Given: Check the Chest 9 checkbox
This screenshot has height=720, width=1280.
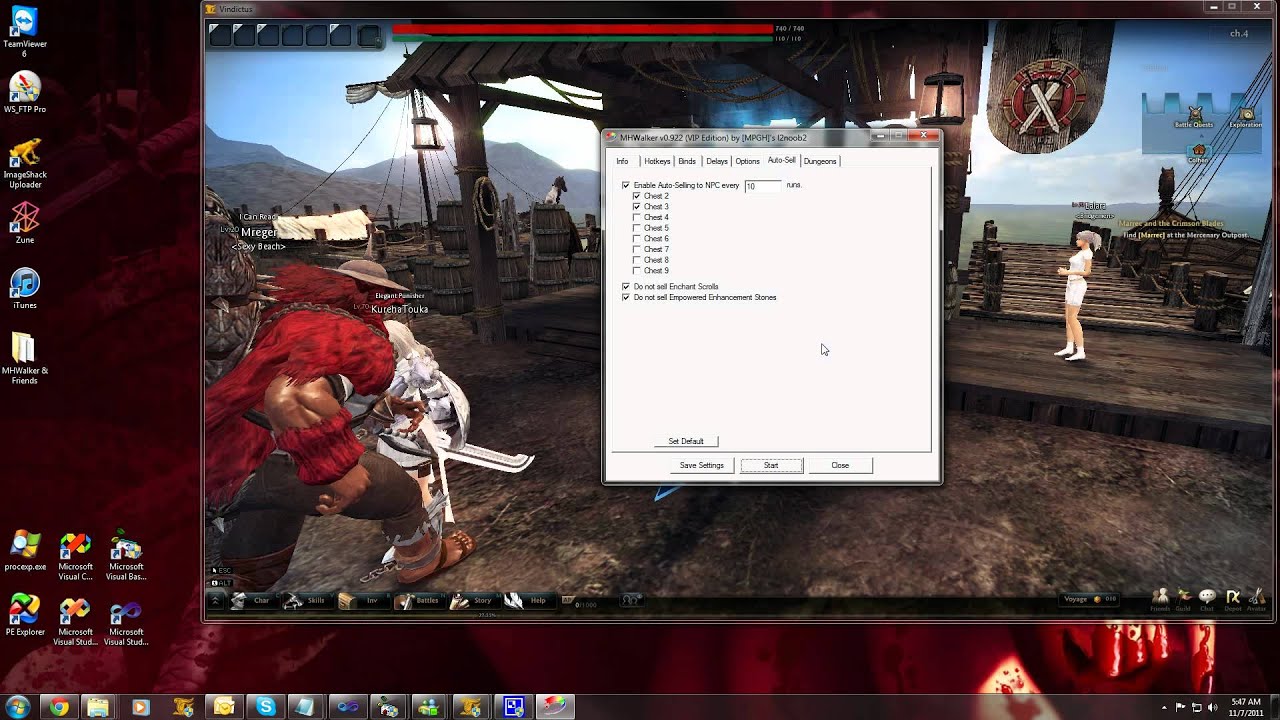Looking at the screenshot, I should click(x=637, y=271).
